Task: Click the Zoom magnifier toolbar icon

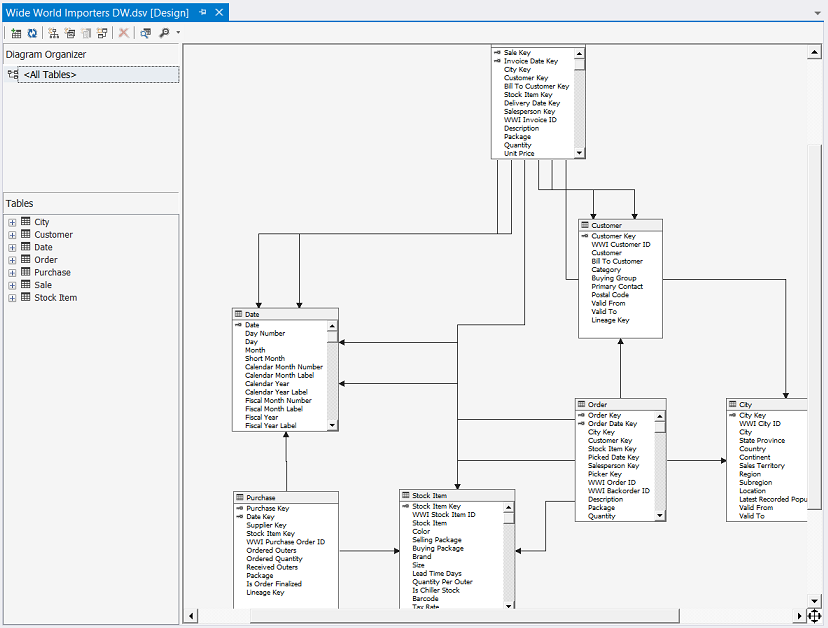Action: (x=164, y=33)
